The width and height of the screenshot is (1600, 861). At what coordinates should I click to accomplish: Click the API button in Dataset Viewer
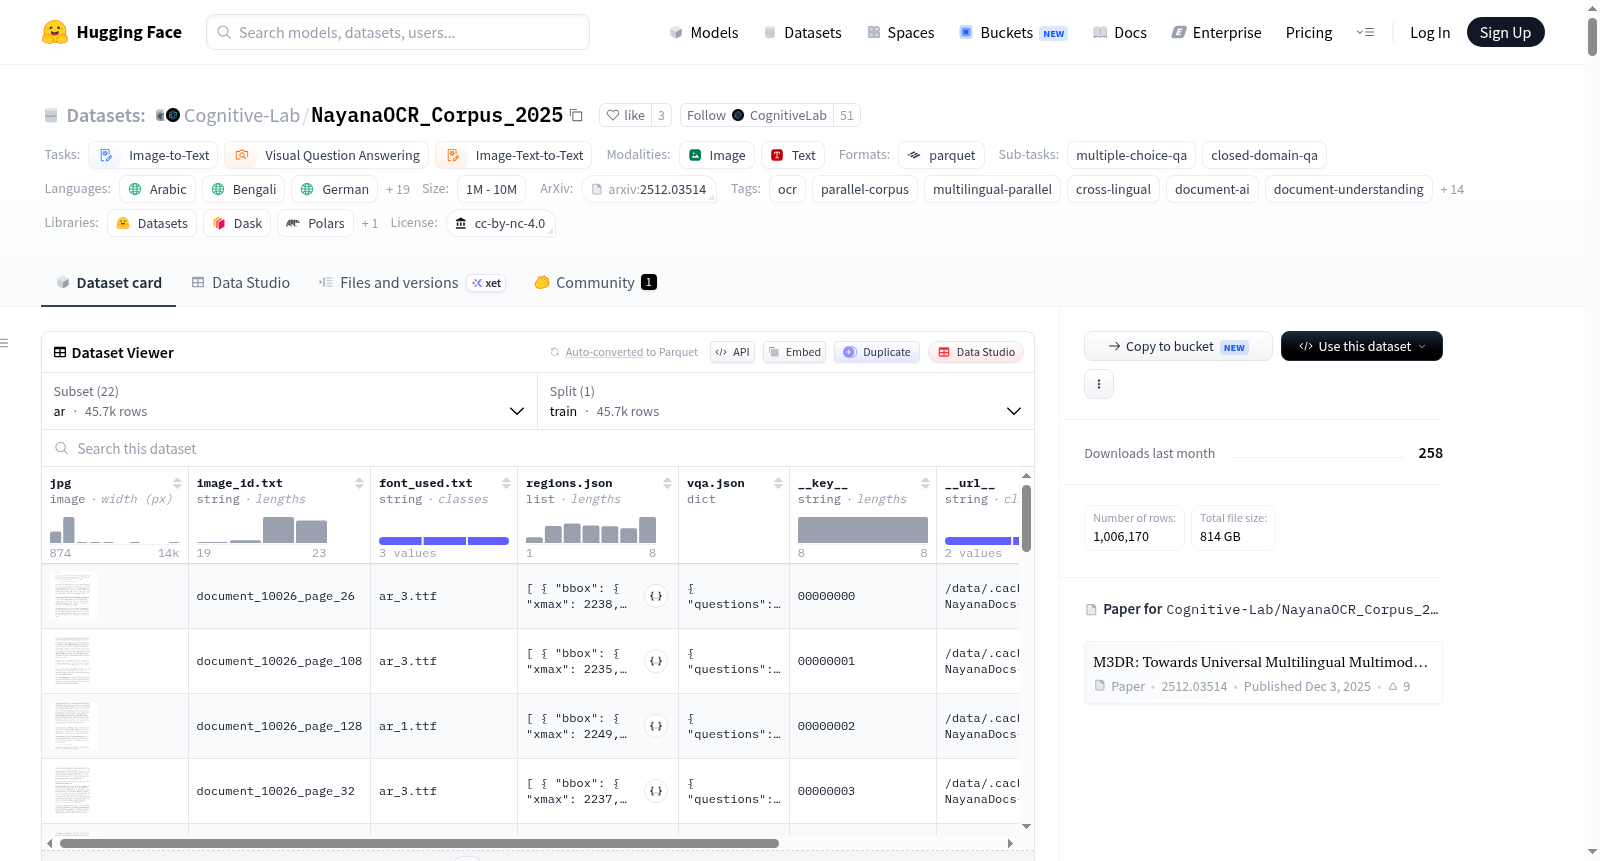point(732,352)
